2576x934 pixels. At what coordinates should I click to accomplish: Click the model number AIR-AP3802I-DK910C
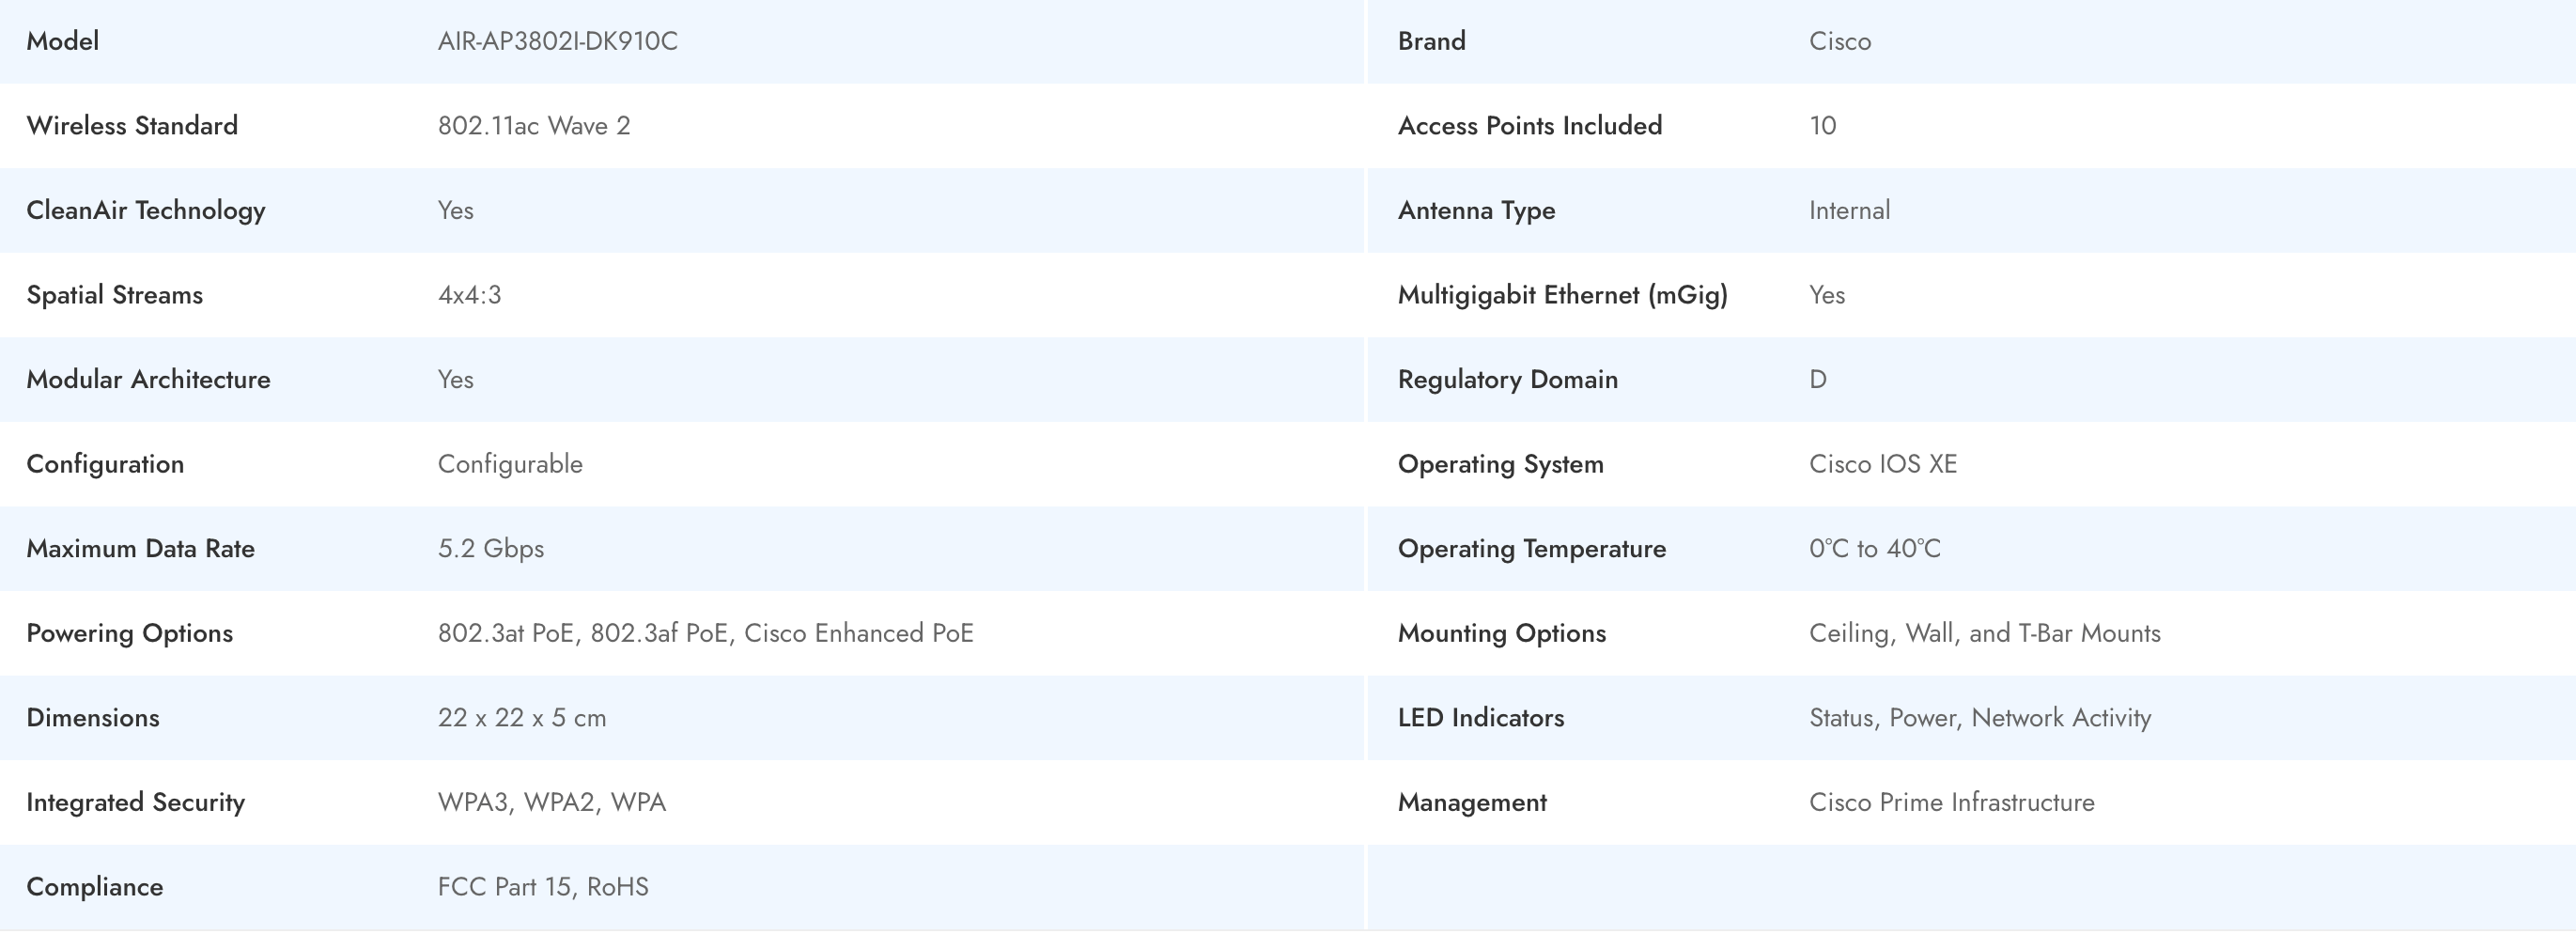(557, 41)
